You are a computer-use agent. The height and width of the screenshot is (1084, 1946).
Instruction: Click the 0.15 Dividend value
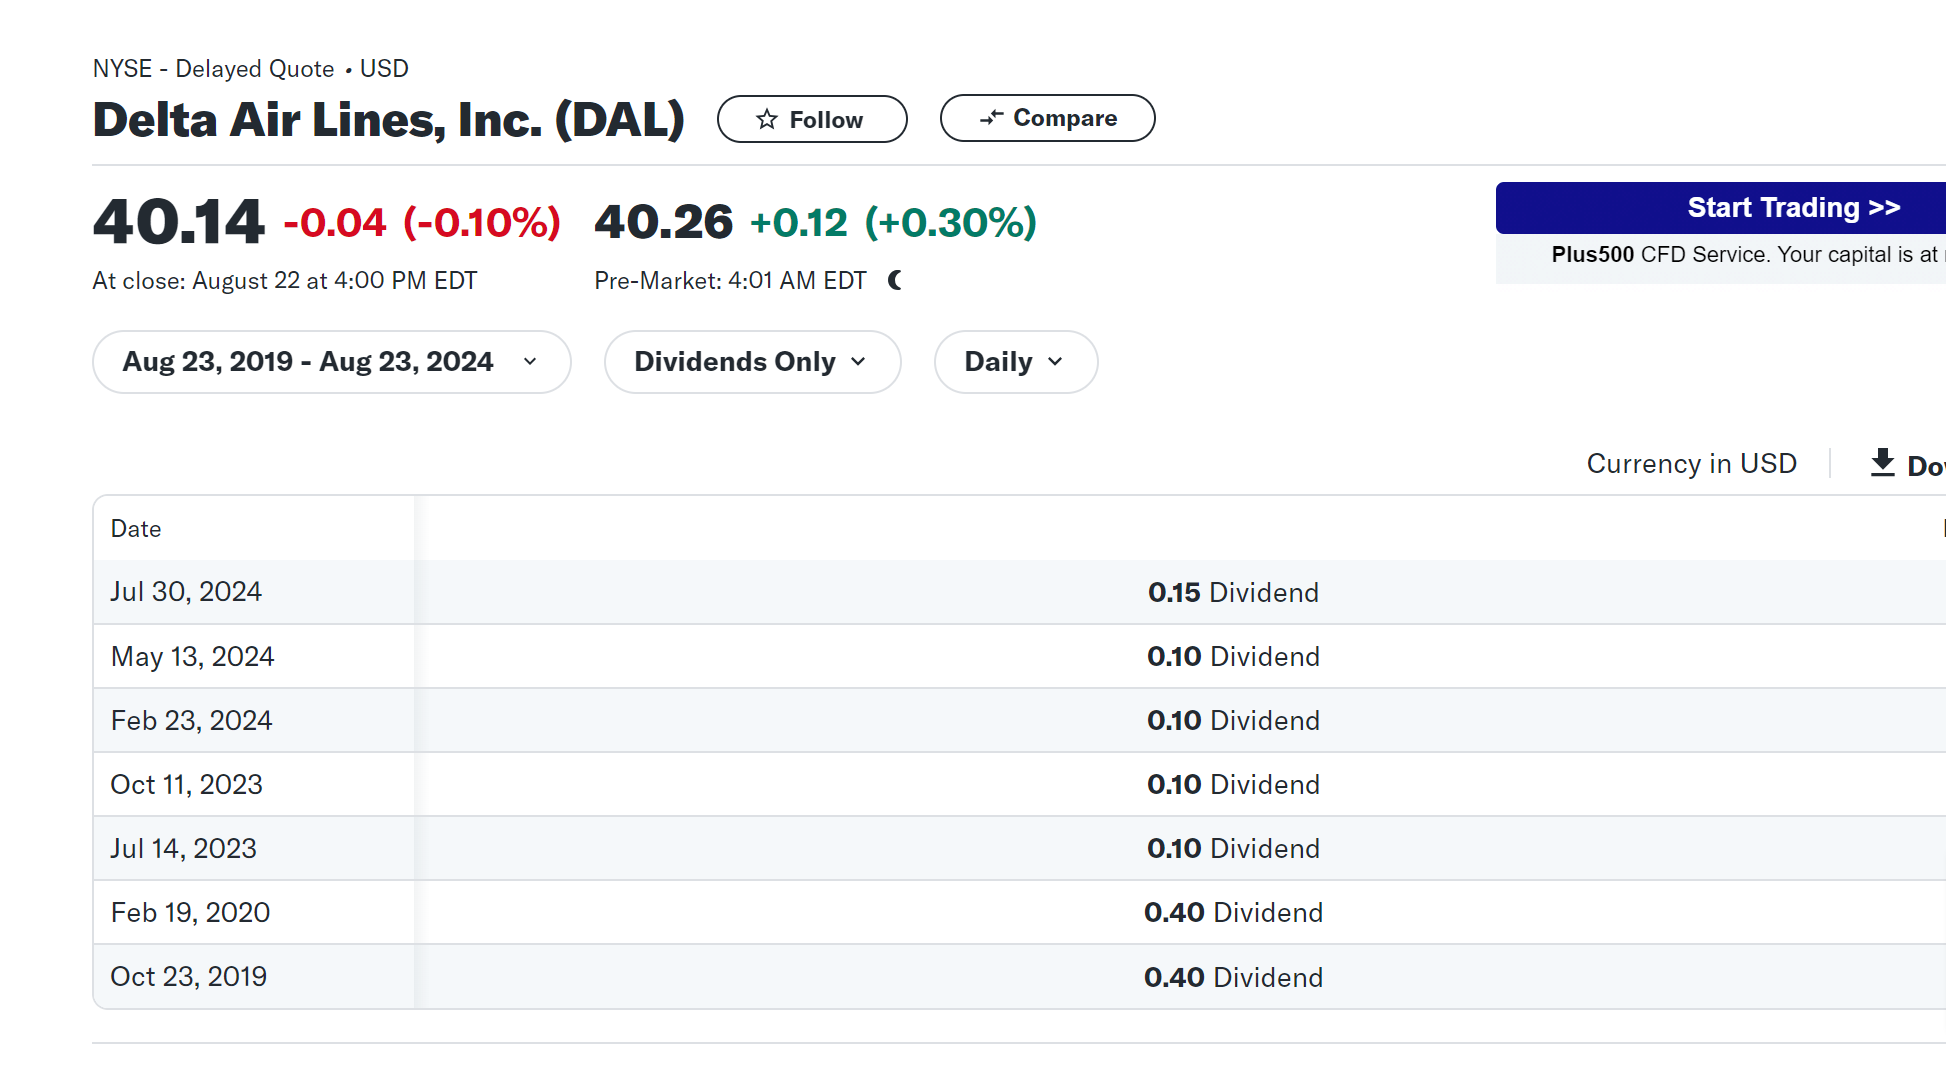point(1233,593)
